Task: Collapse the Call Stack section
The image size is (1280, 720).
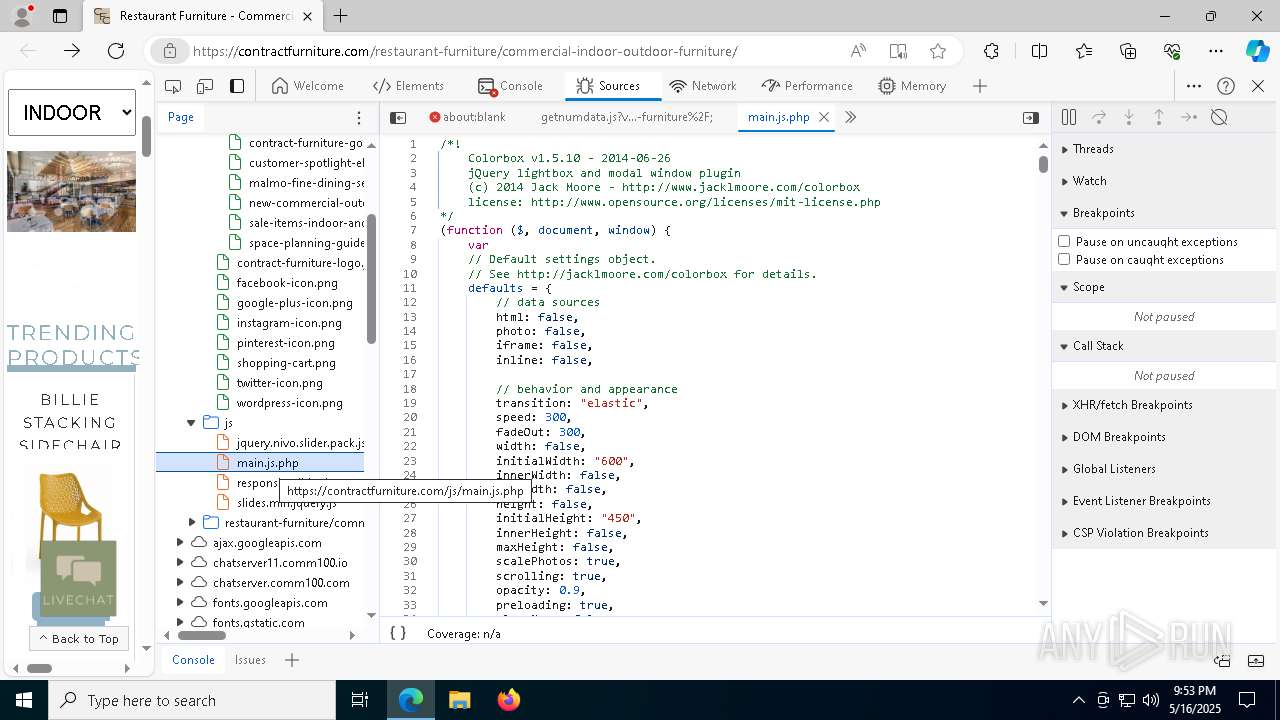Action: (x=1164, y=346)
